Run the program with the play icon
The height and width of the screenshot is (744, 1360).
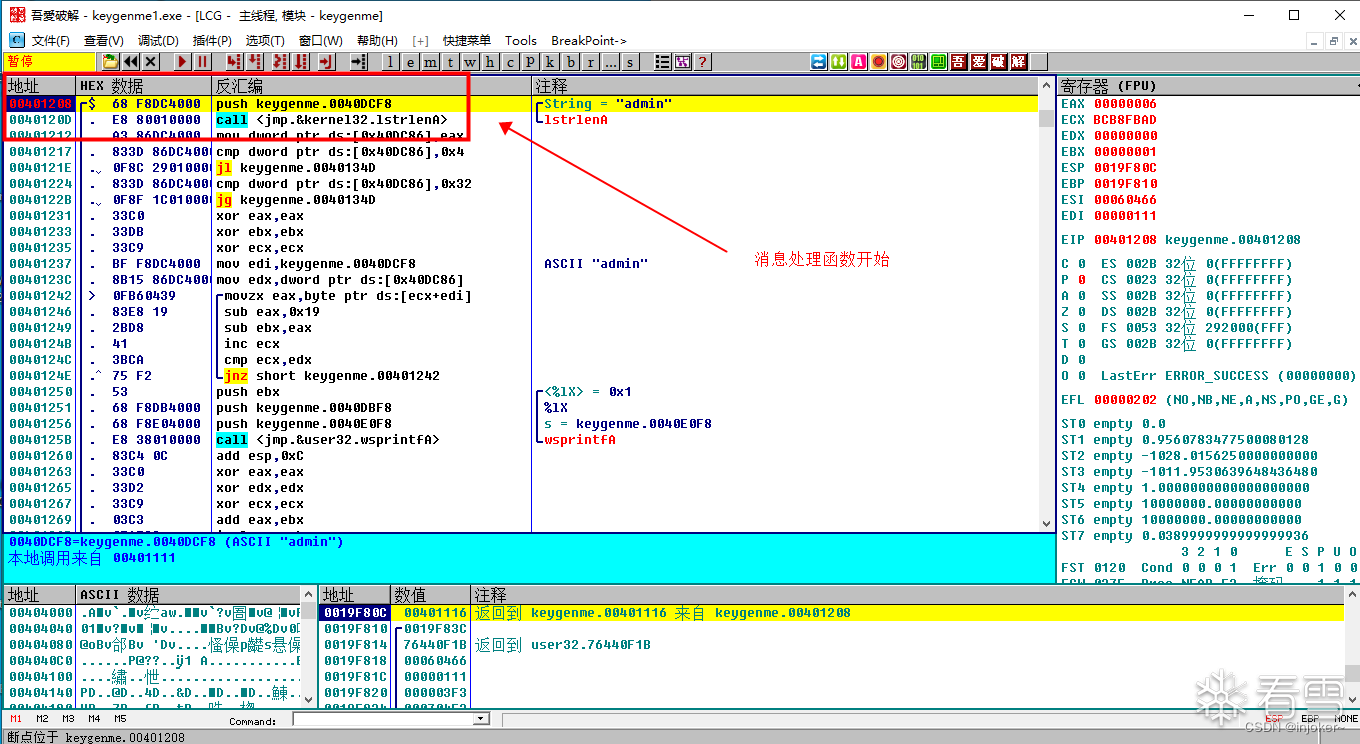[x=182, y=62]
